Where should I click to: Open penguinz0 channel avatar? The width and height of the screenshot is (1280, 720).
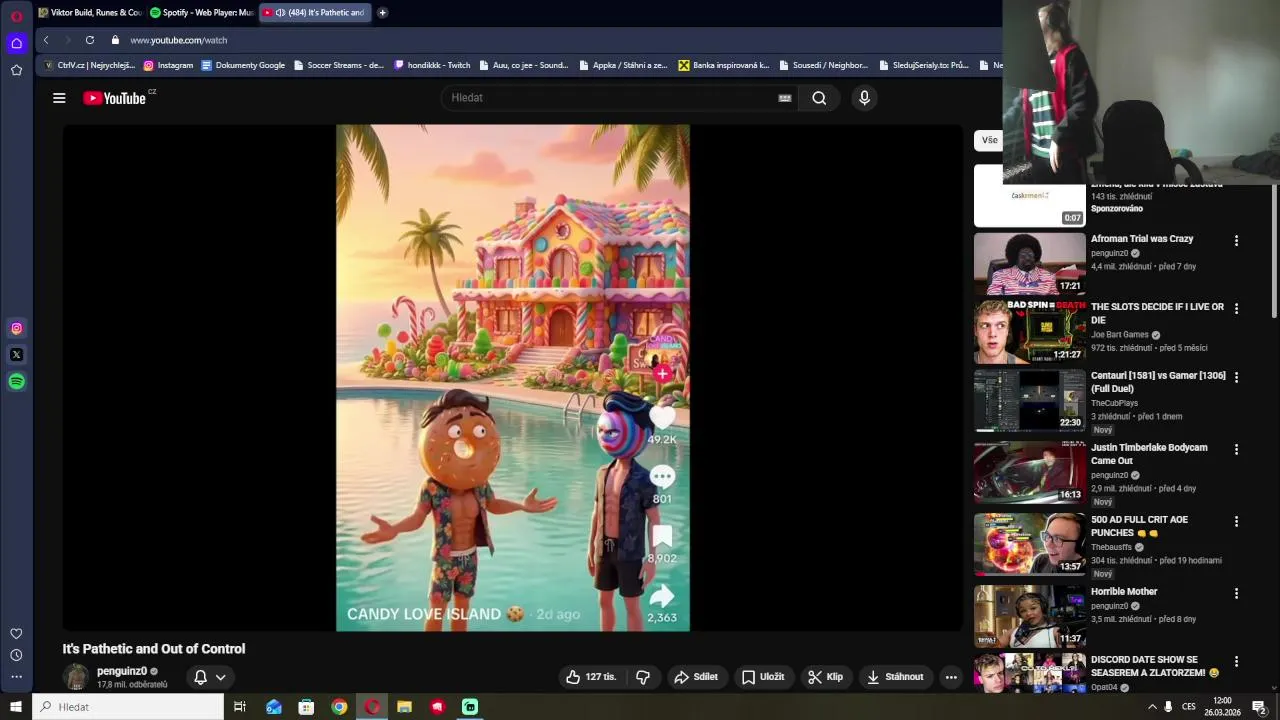point(76,677)
